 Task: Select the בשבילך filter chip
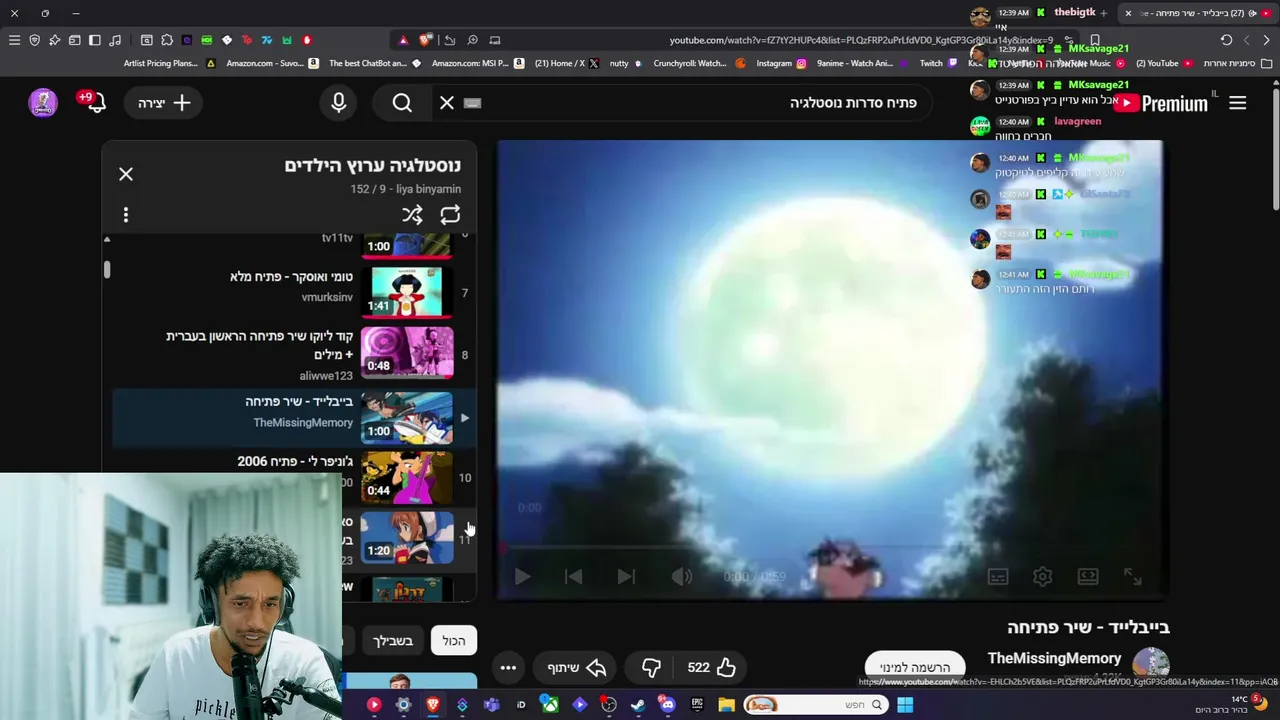coord(393,640)
